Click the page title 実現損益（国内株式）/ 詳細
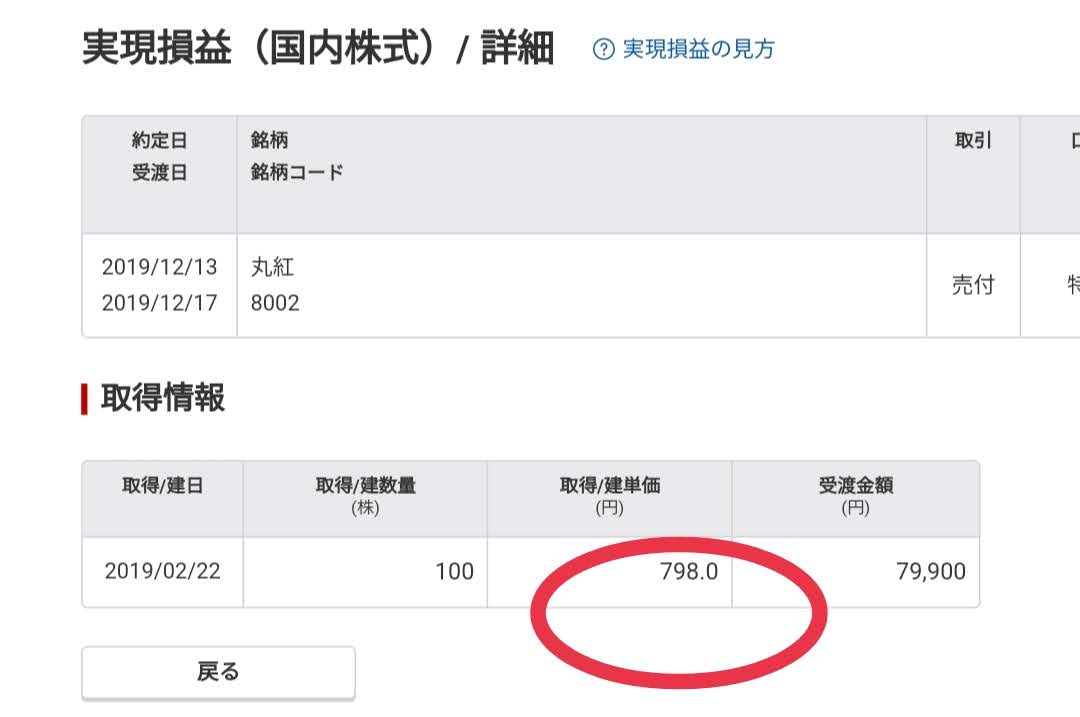The height and width of the screenshot is (717, 1080). (318, 48)
